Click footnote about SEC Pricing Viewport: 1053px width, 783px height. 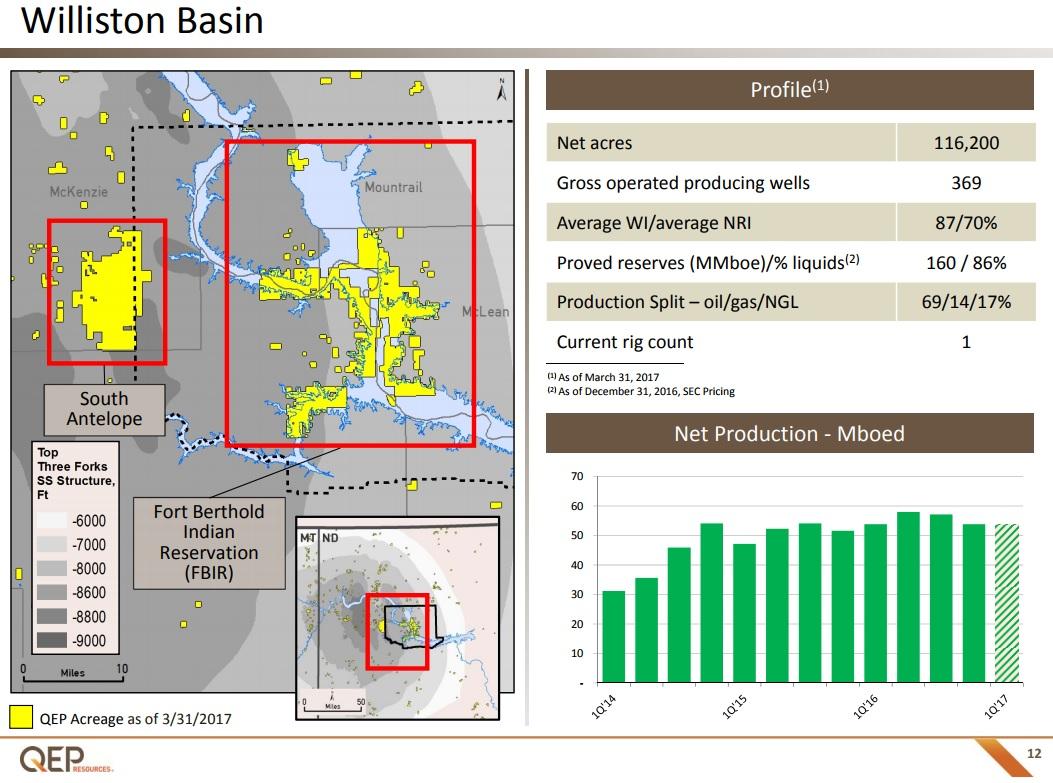[x=640, y=391]
